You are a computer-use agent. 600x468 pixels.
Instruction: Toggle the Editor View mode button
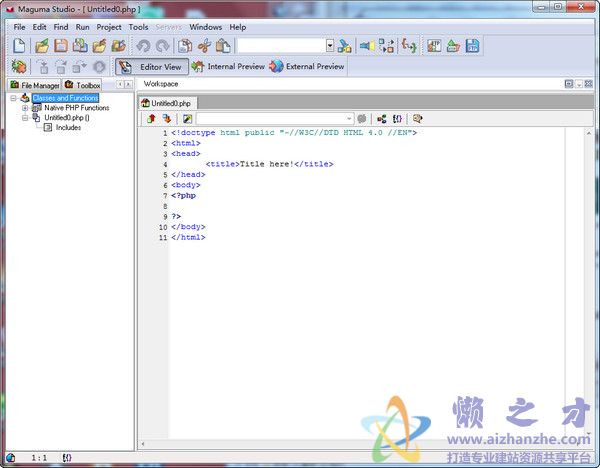pyautogui.click(x=152, y=67)
